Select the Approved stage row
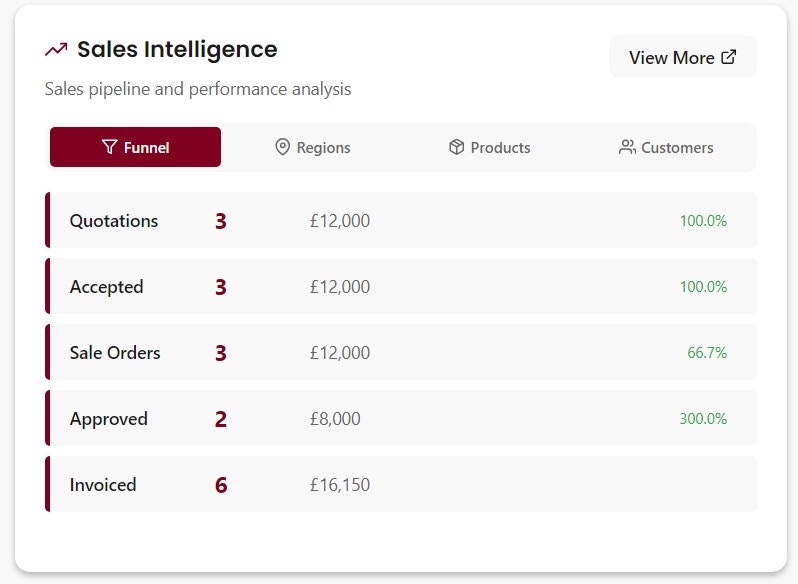 coord(401,419)
